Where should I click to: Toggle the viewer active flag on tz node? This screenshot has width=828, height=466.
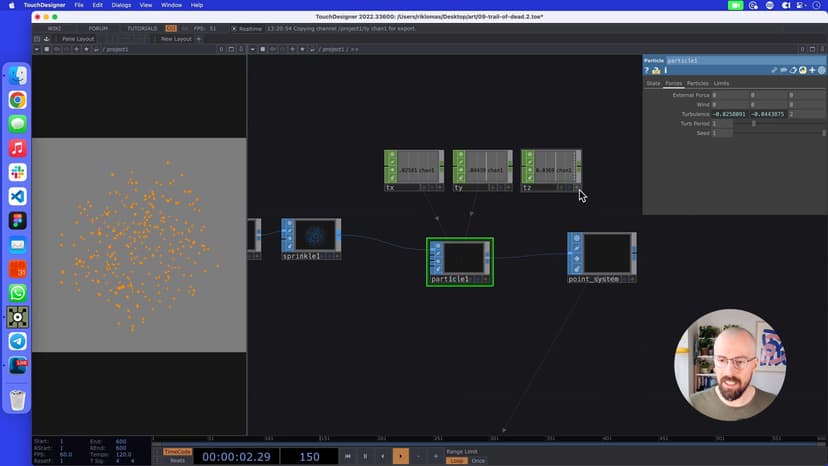tap(577, 187)
